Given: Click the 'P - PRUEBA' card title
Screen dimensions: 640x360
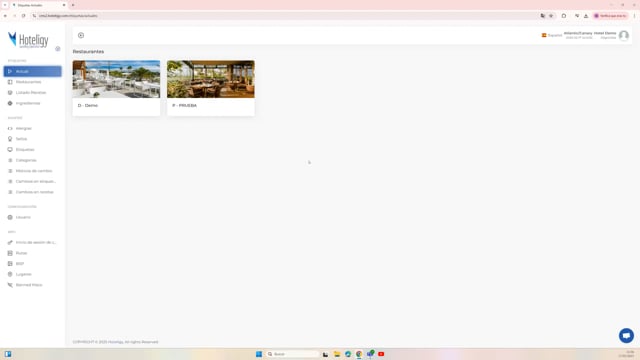Looking at the screenshot, I should [x=184, y=105].
